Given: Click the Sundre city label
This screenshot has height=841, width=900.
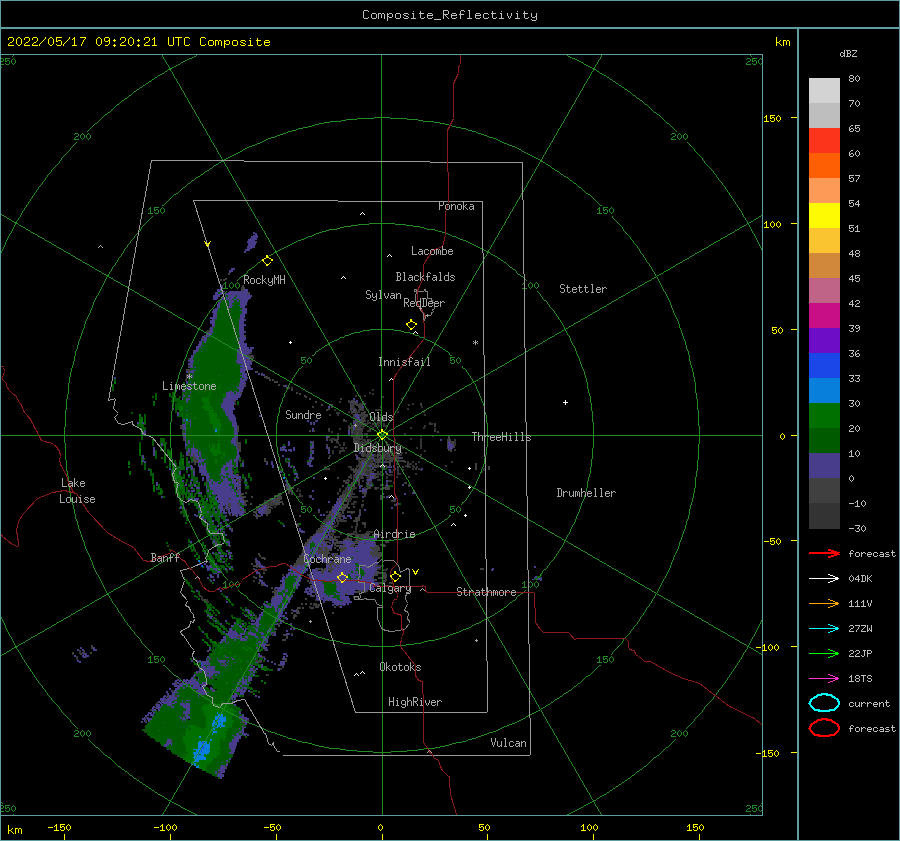Looking at the screenshot, I should pyautogui.click(x=303, y=414).
